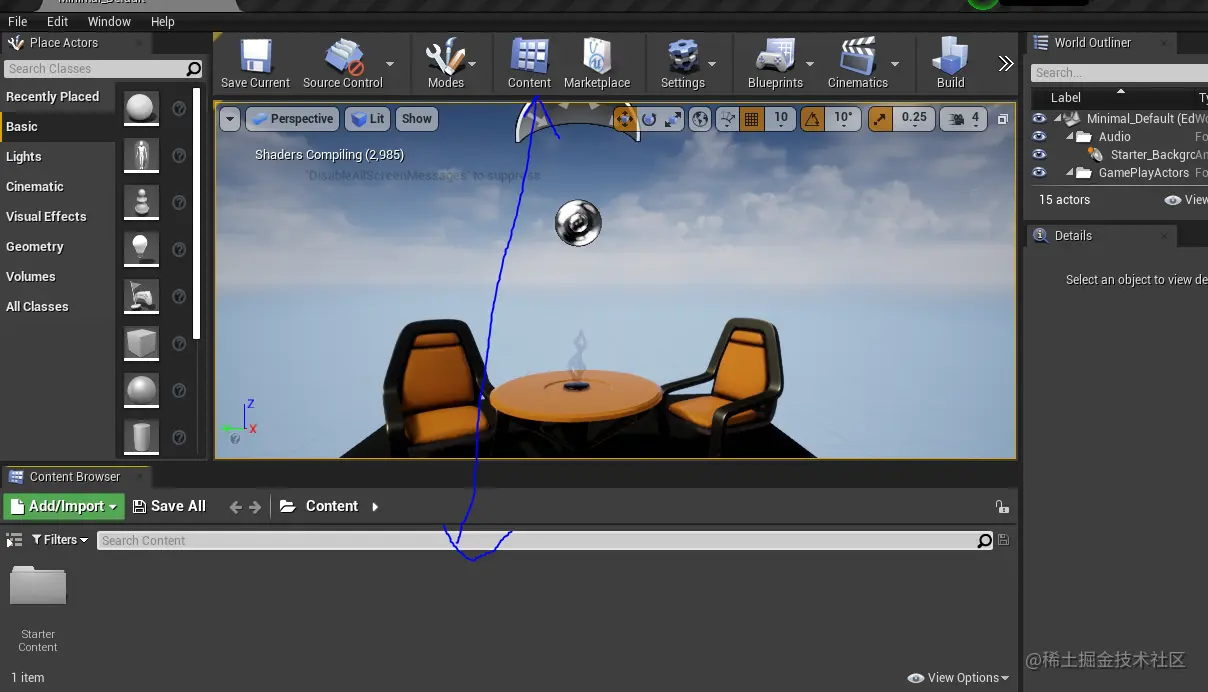
Task: Toggle visibility of GamePlayActors folder
Action: tap(1039, 172)
